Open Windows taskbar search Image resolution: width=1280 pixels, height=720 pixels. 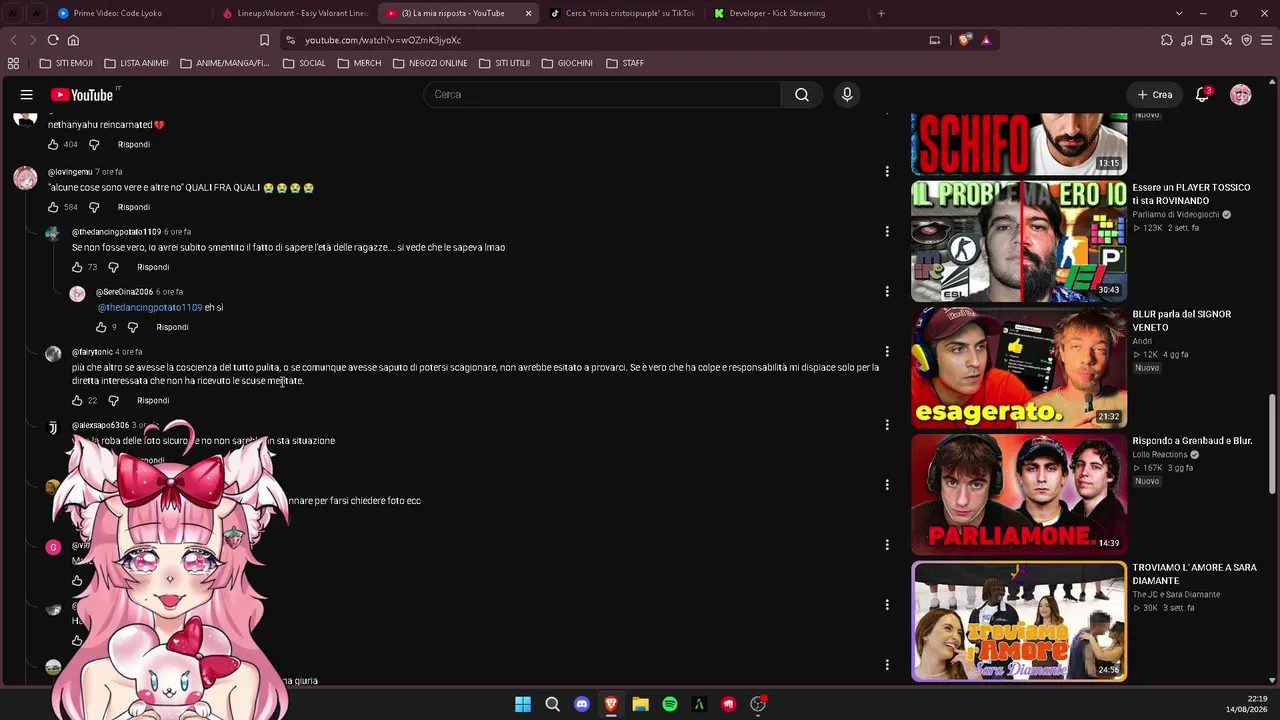552,704
